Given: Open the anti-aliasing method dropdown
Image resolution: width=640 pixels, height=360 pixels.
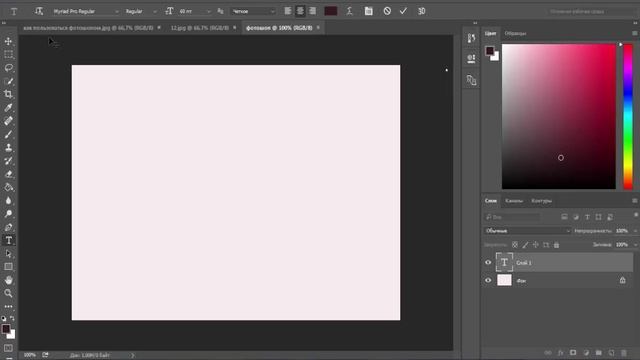Looking at the screenshot, I should 253,11.
